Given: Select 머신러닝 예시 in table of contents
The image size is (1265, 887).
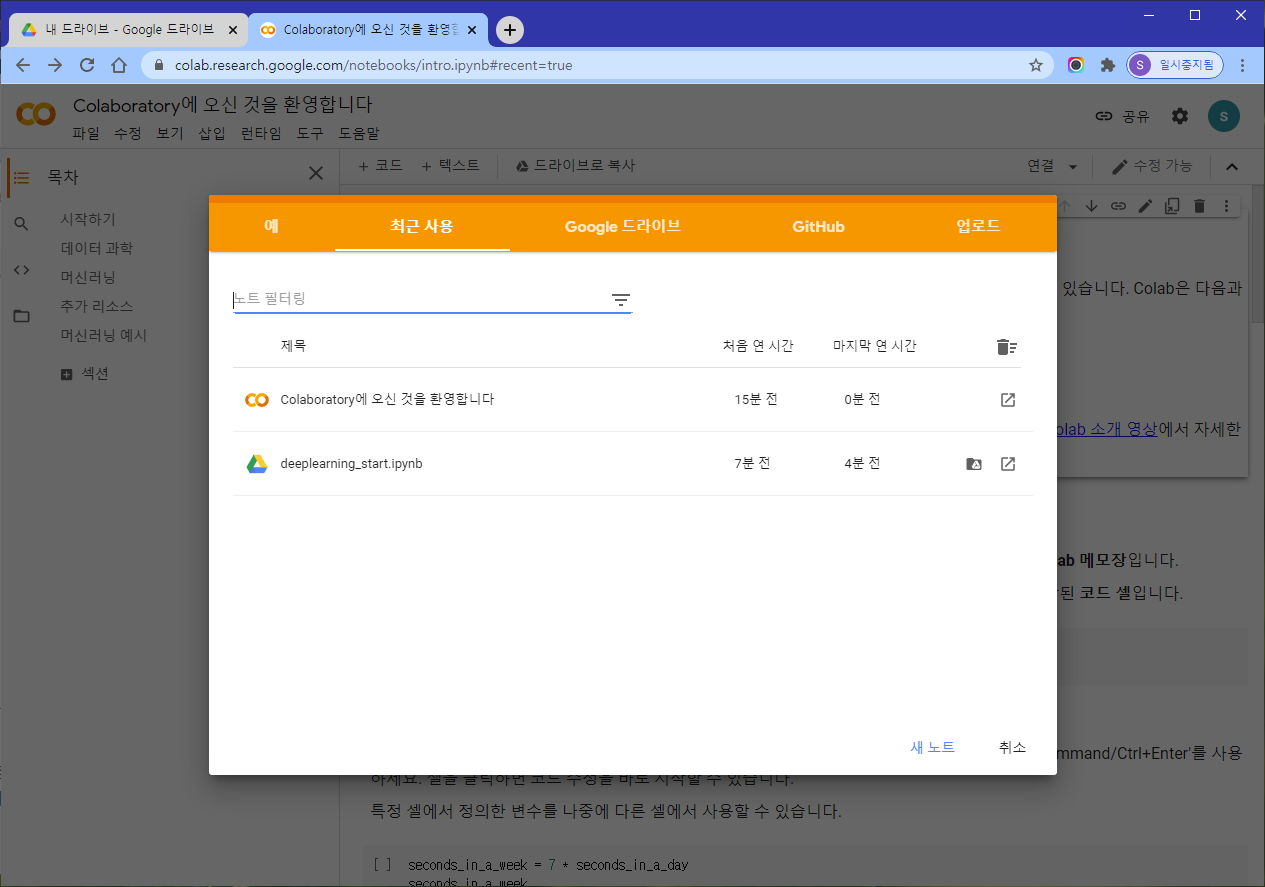Looking at the screenshot, I should (x=103, y=335).
